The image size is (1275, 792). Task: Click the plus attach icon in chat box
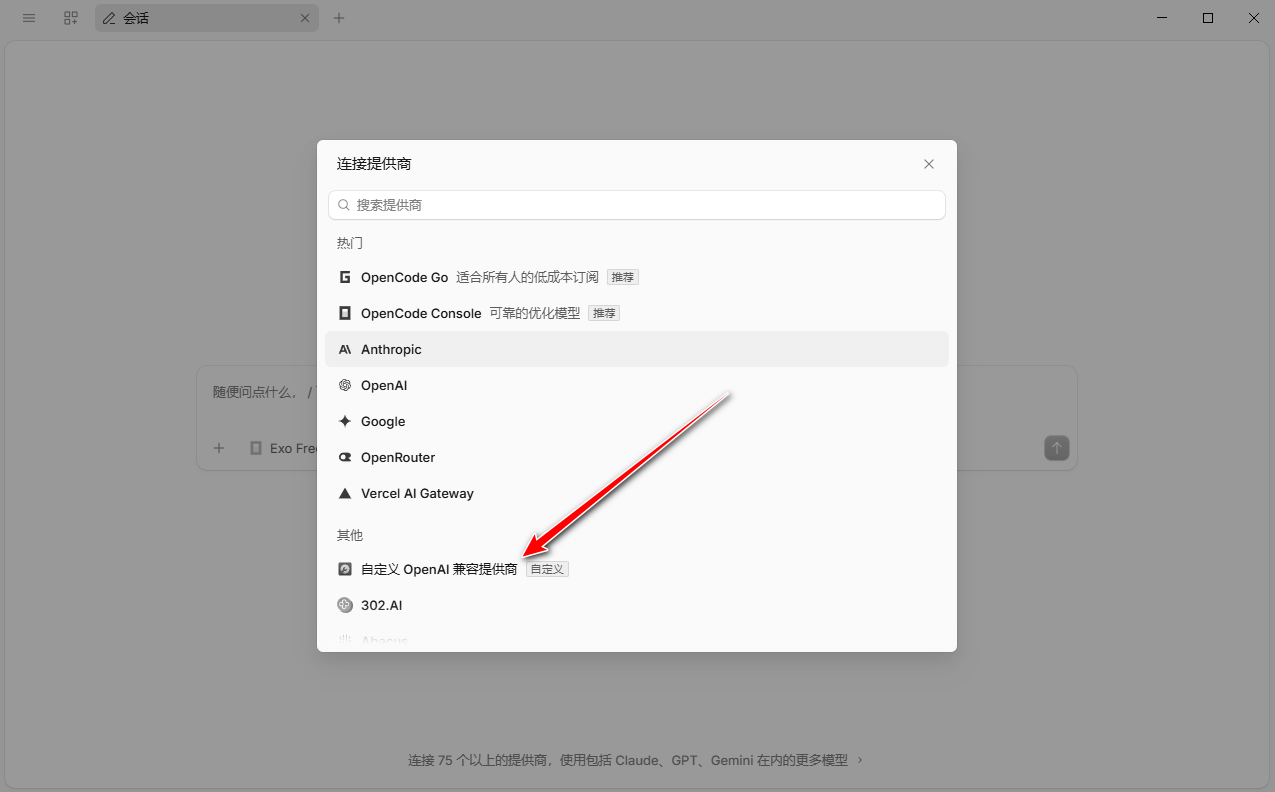point(219,448)
